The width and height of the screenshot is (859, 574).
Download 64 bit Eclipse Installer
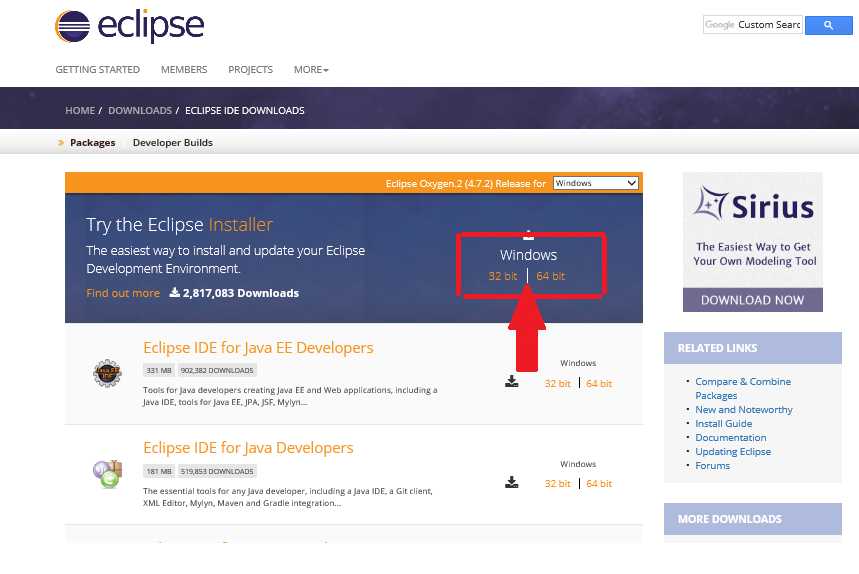click(551, 276)
